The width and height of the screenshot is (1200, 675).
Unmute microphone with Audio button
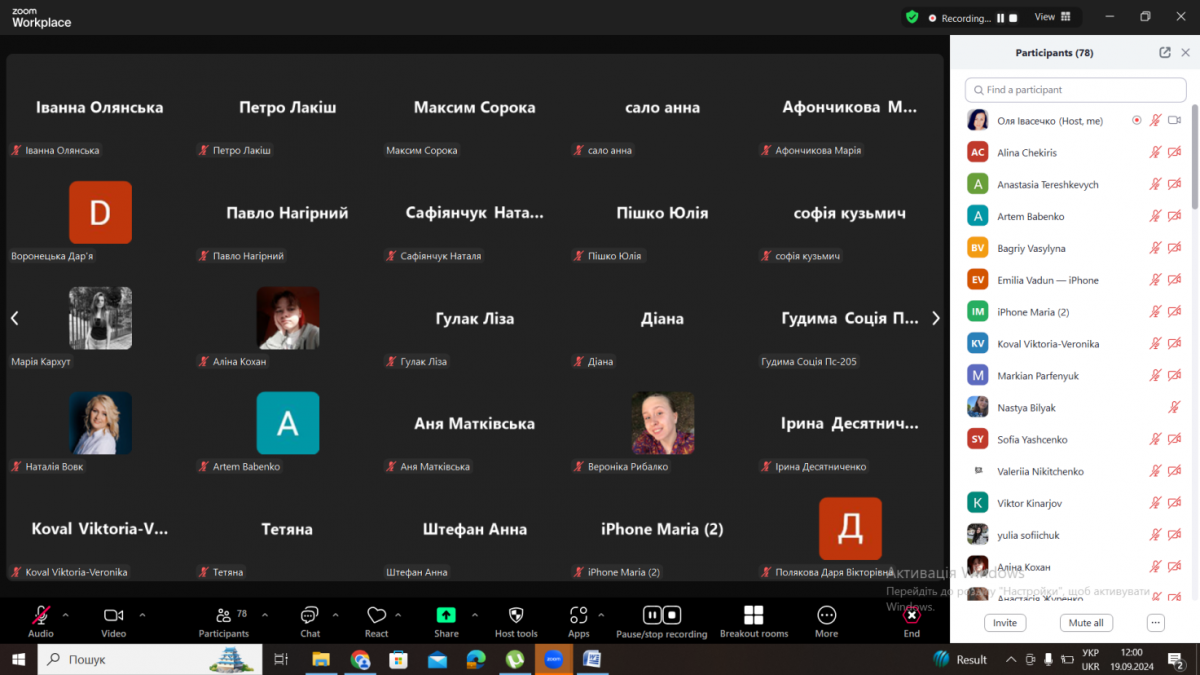41,615
